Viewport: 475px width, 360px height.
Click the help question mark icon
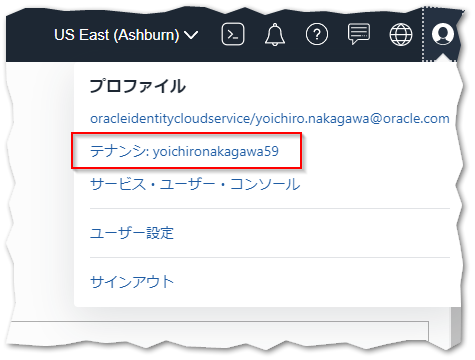click(x=317, y=34)
